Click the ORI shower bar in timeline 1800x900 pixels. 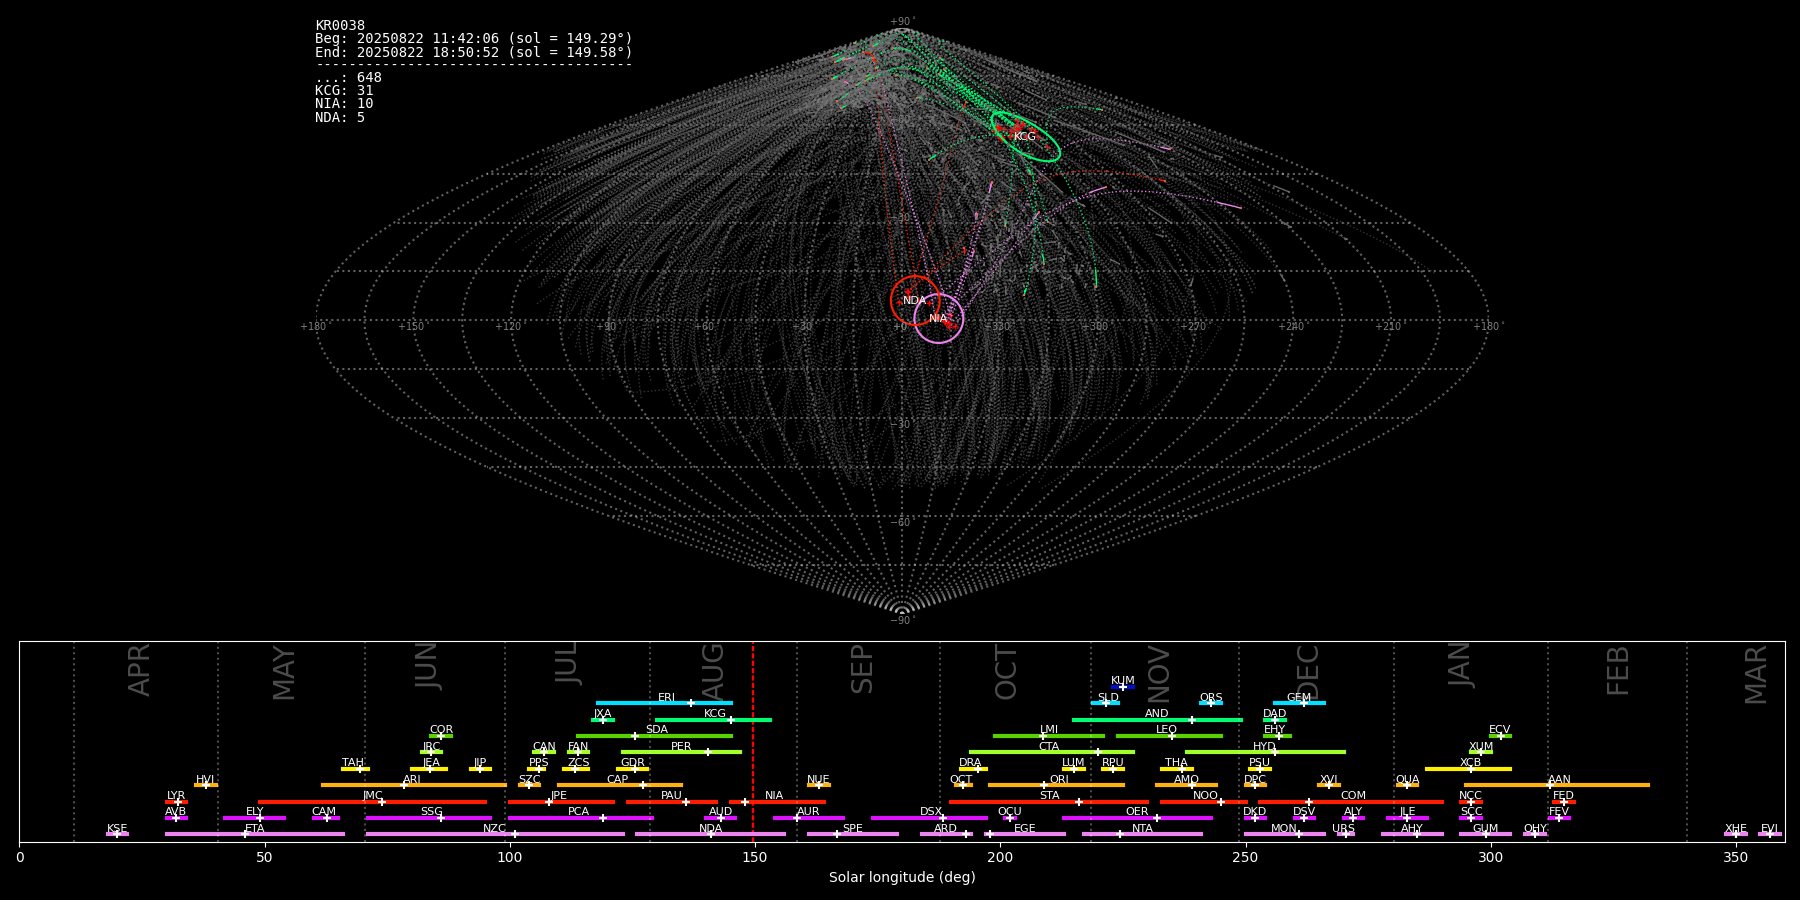coord(1056,785)
